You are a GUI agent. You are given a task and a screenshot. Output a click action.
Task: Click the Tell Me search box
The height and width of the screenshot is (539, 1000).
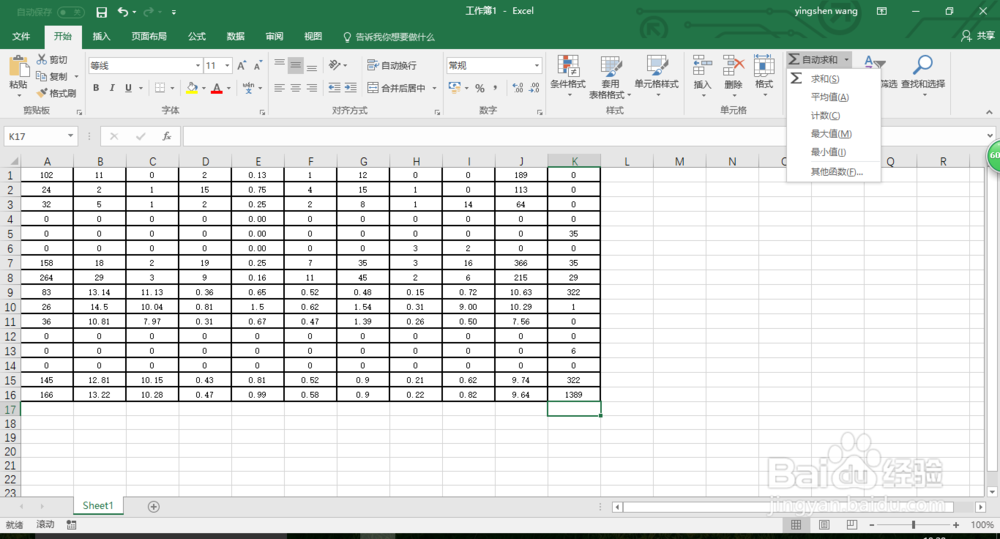389,37
